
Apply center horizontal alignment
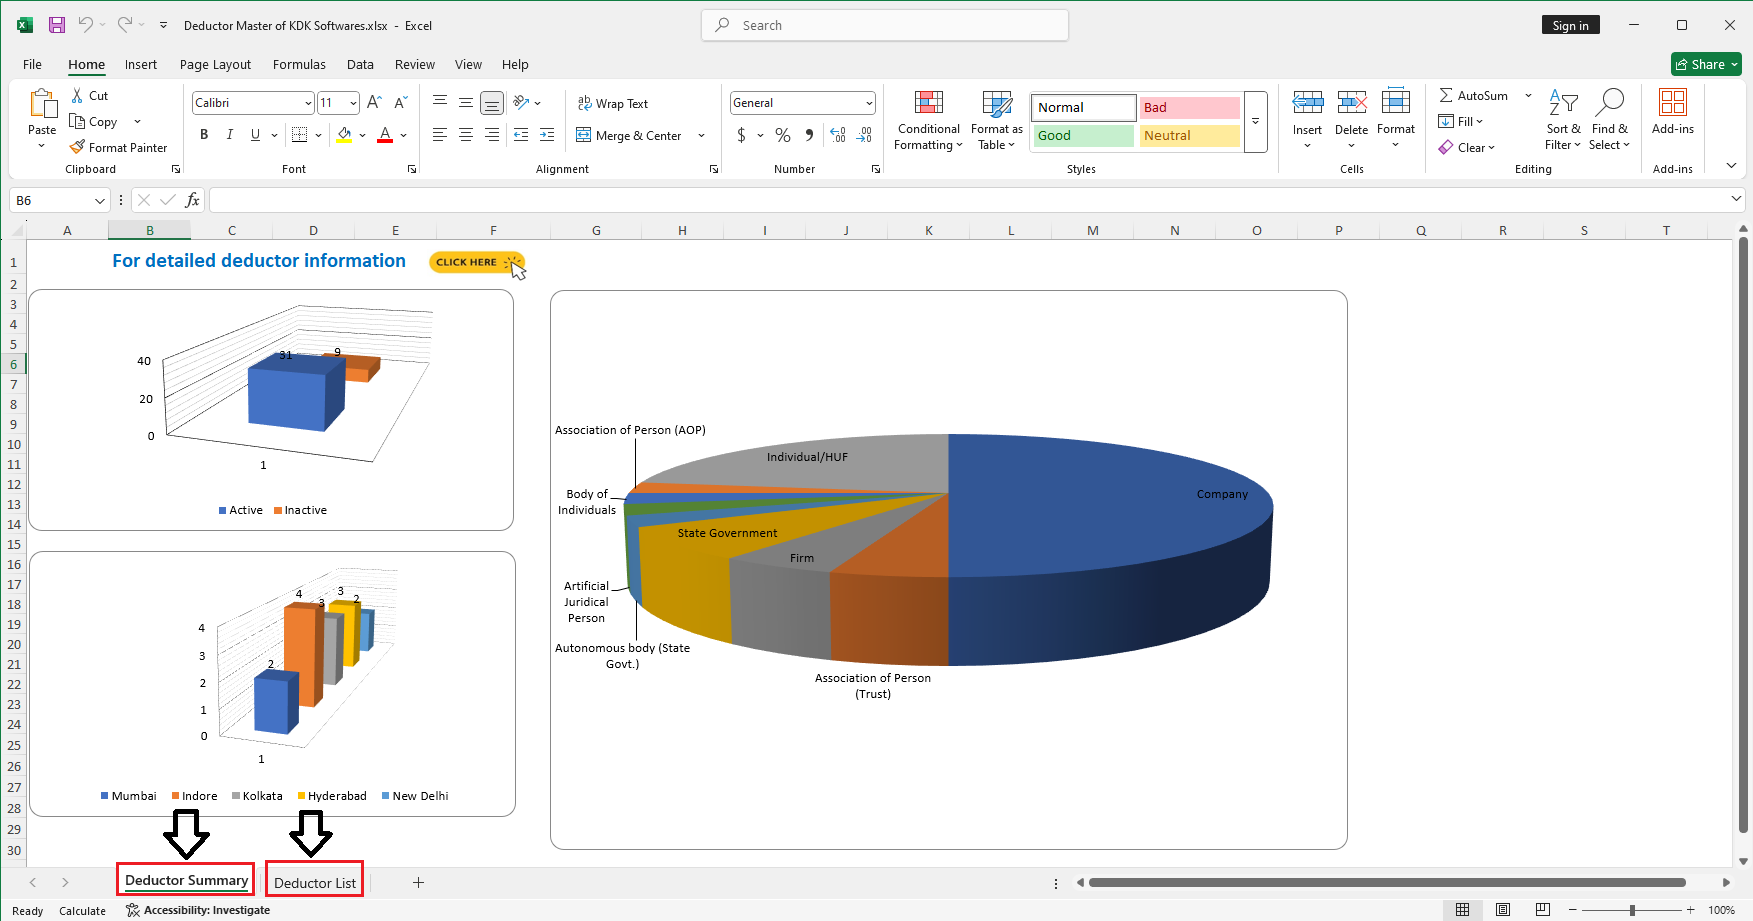pyautogui.click(x=466, y=135)
